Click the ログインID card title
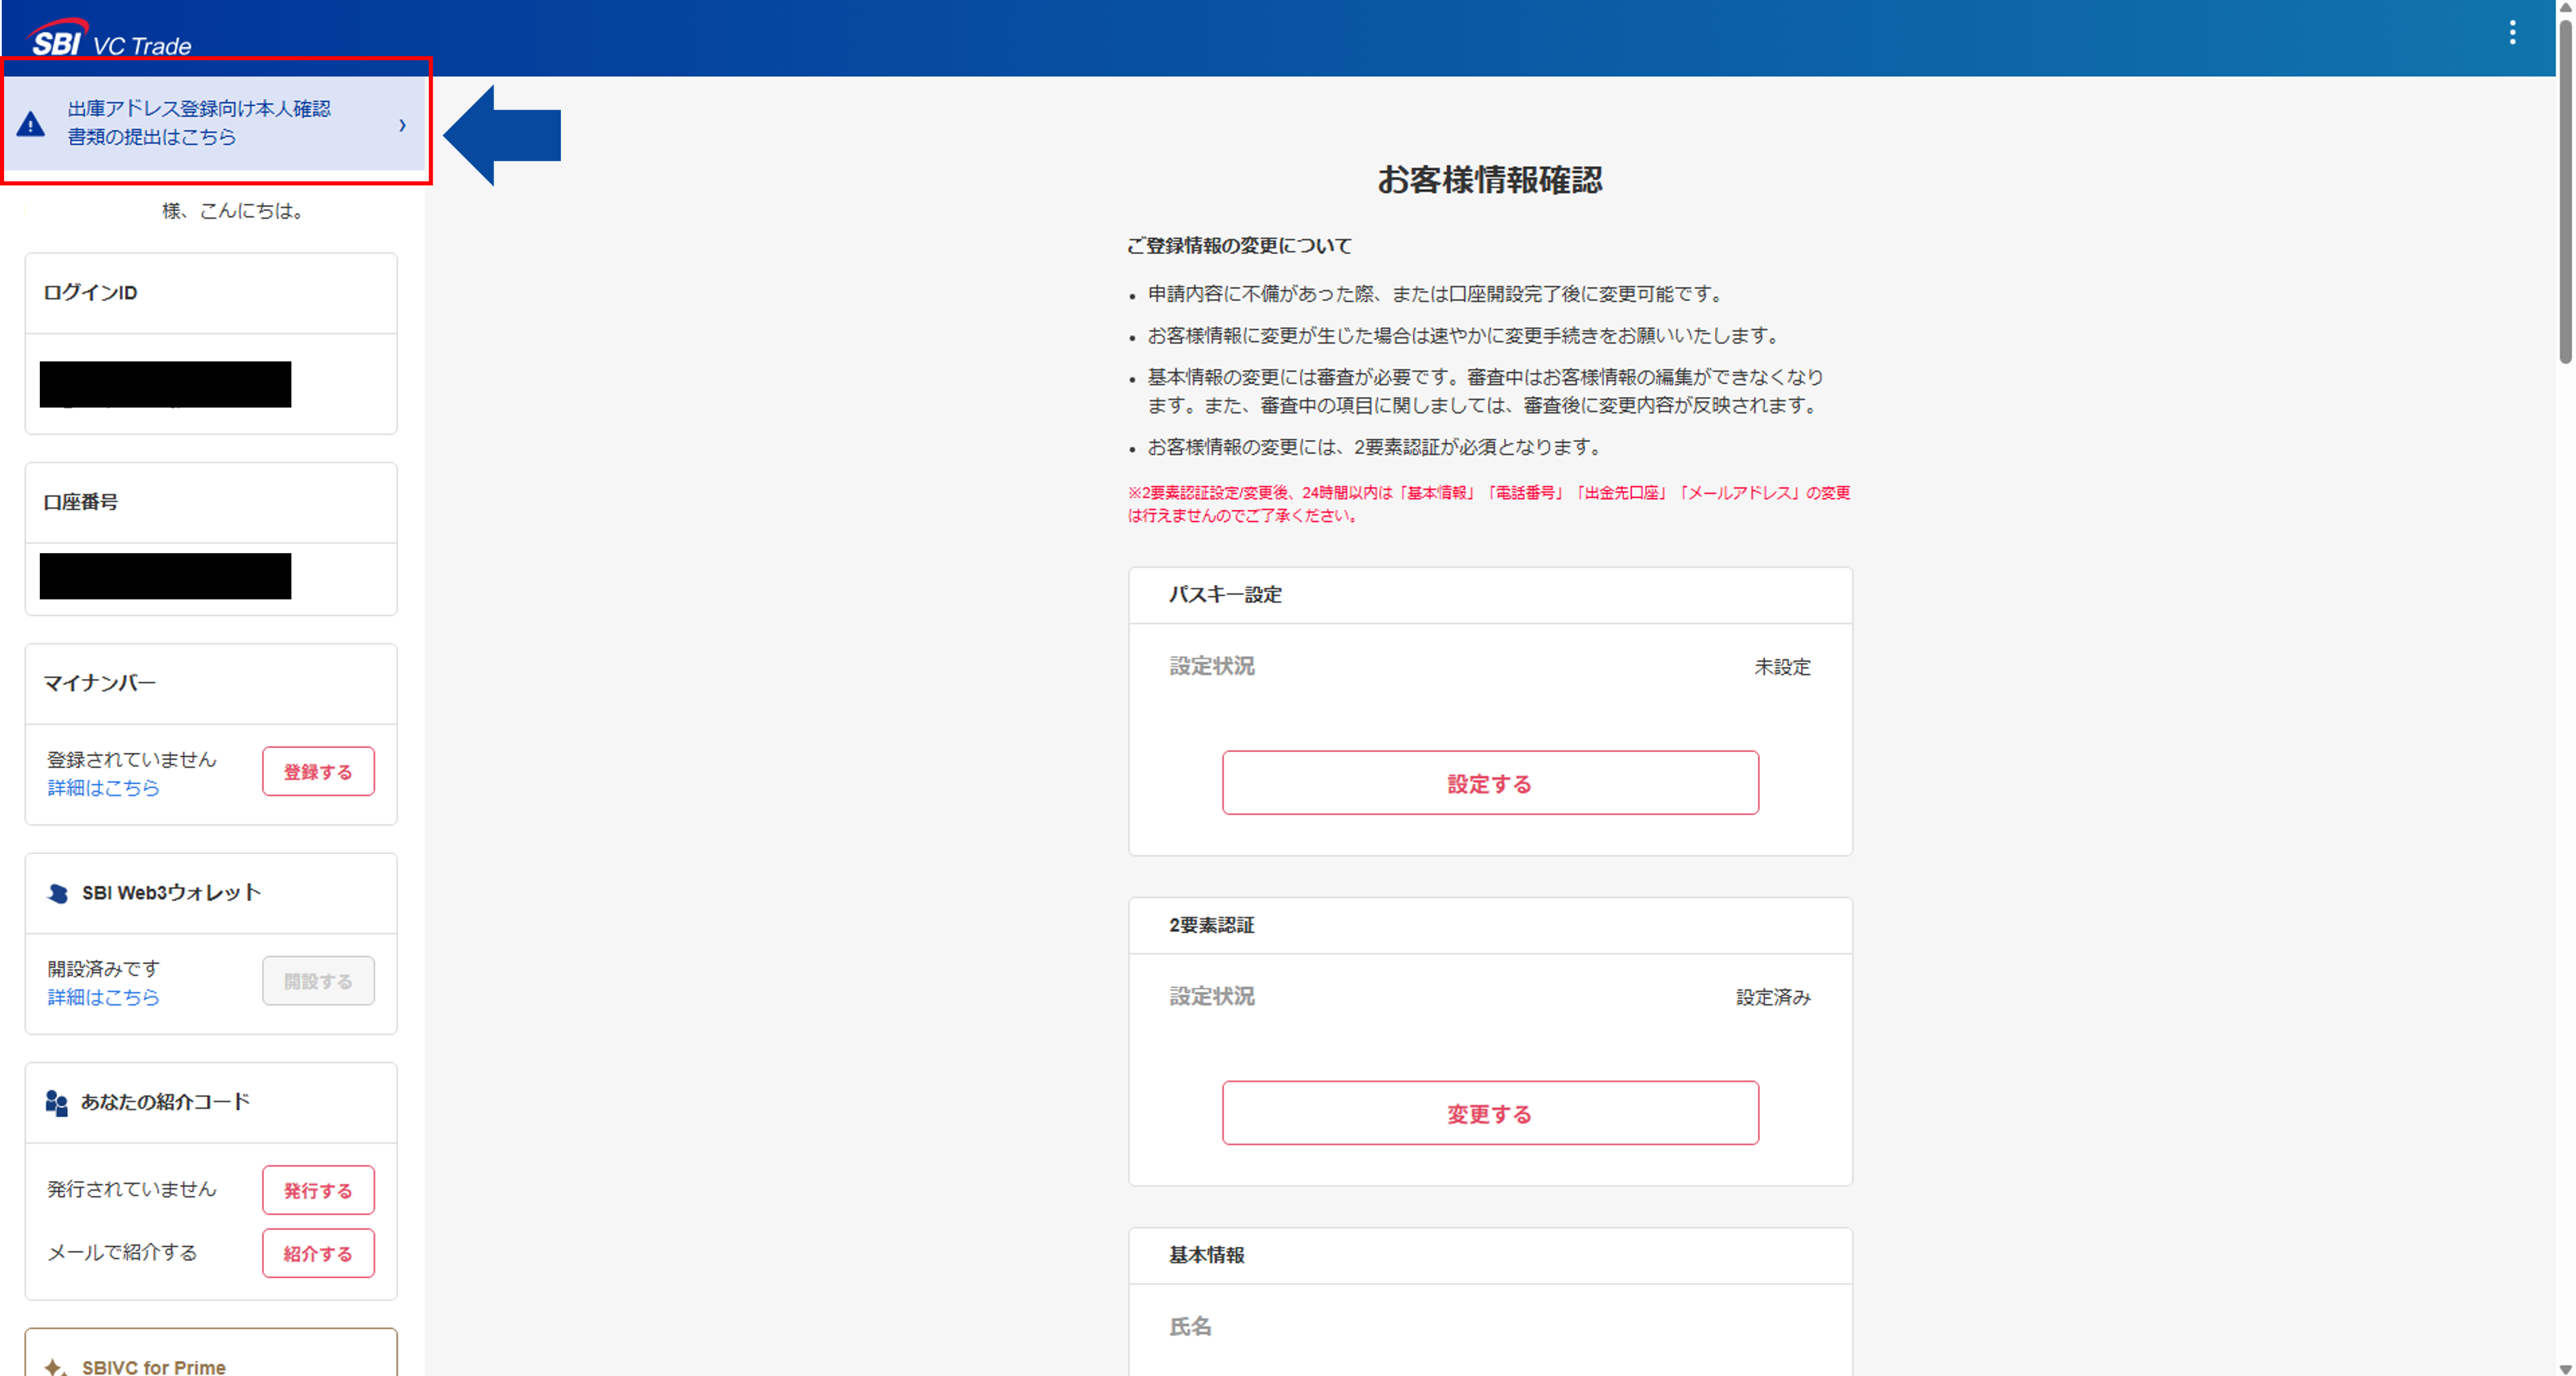This screenshot has height=1376, width=2576. (x=90, y=293)
